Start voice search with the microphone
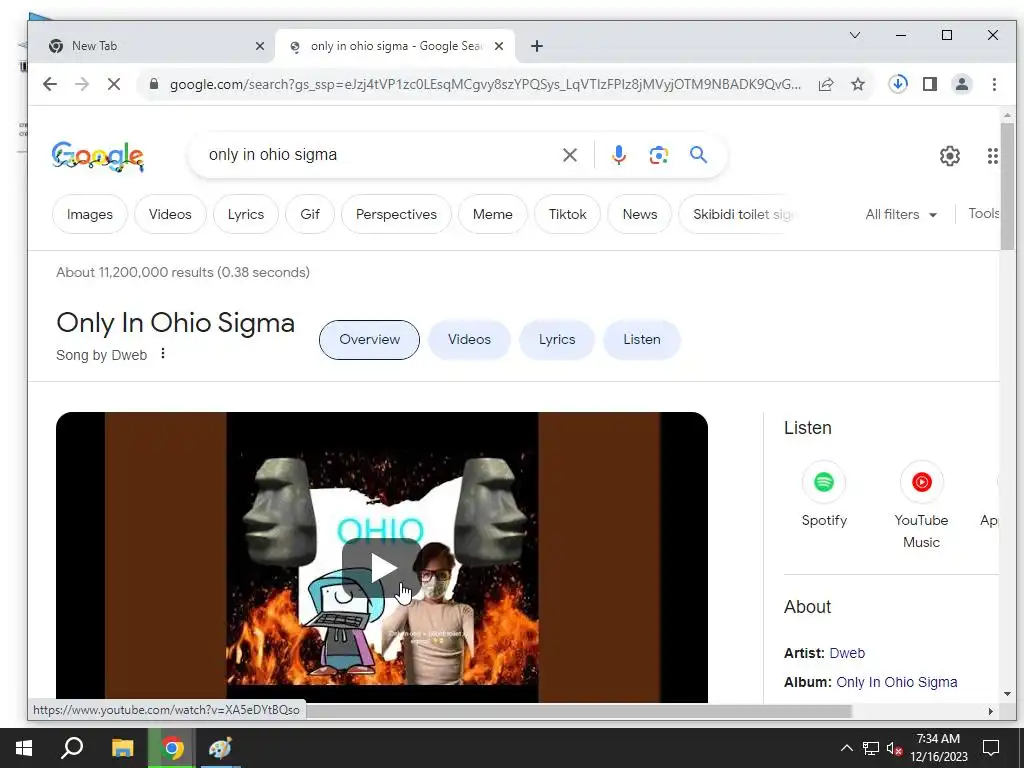 [619, 155]
